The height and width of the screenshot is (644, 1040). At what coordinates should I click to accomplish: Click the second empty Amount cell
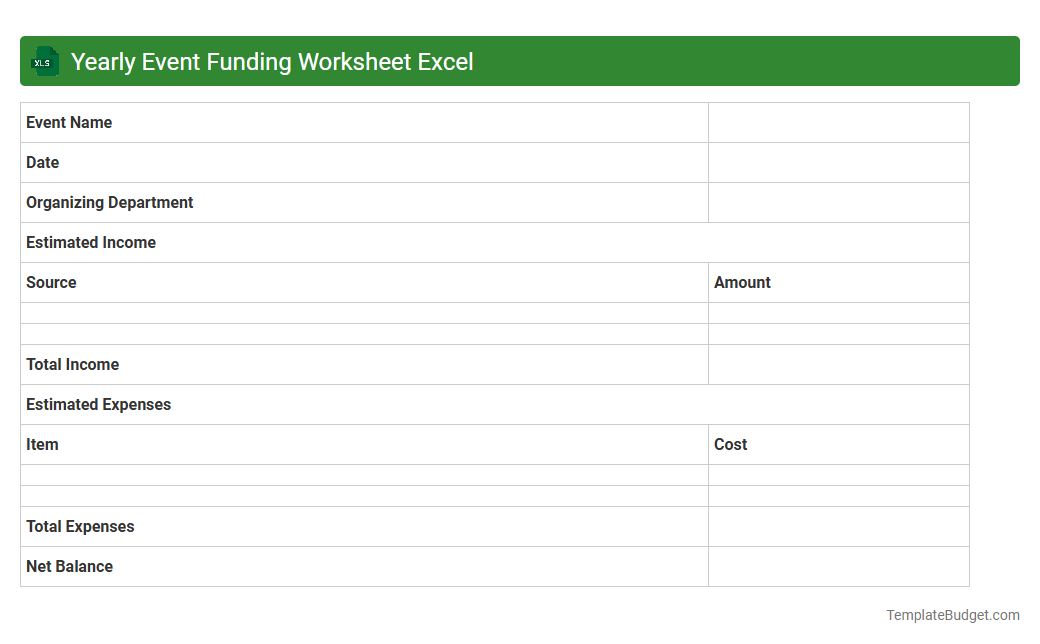[838, 334]
